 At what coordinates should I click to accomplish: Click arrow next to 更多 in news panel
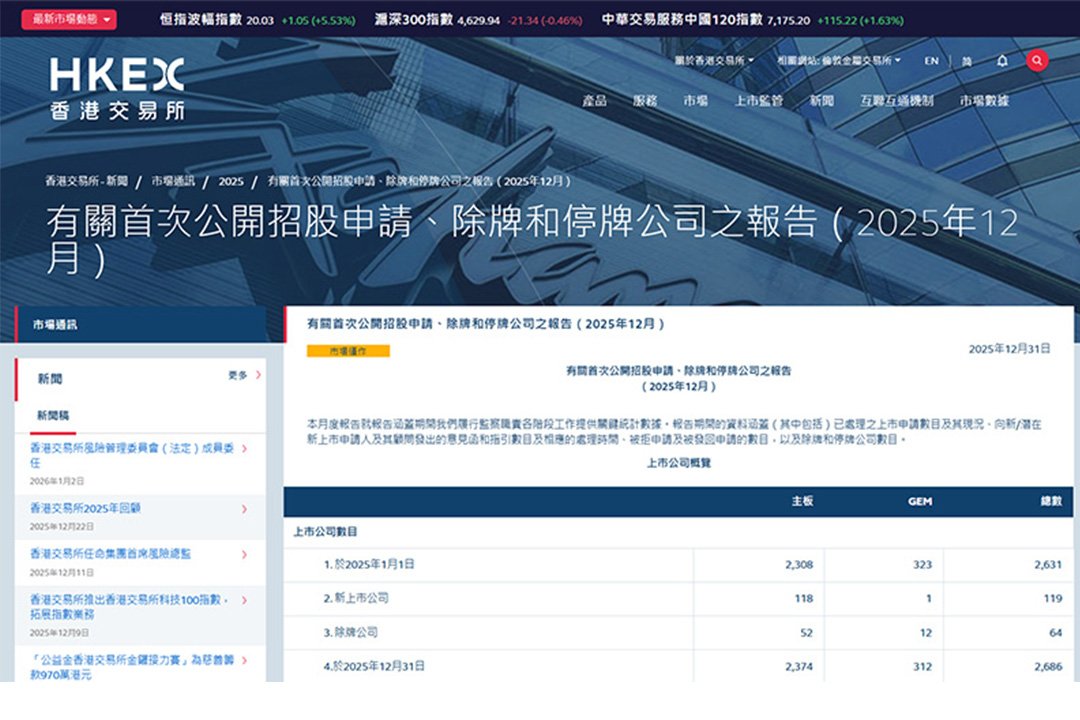pos(258,375)
